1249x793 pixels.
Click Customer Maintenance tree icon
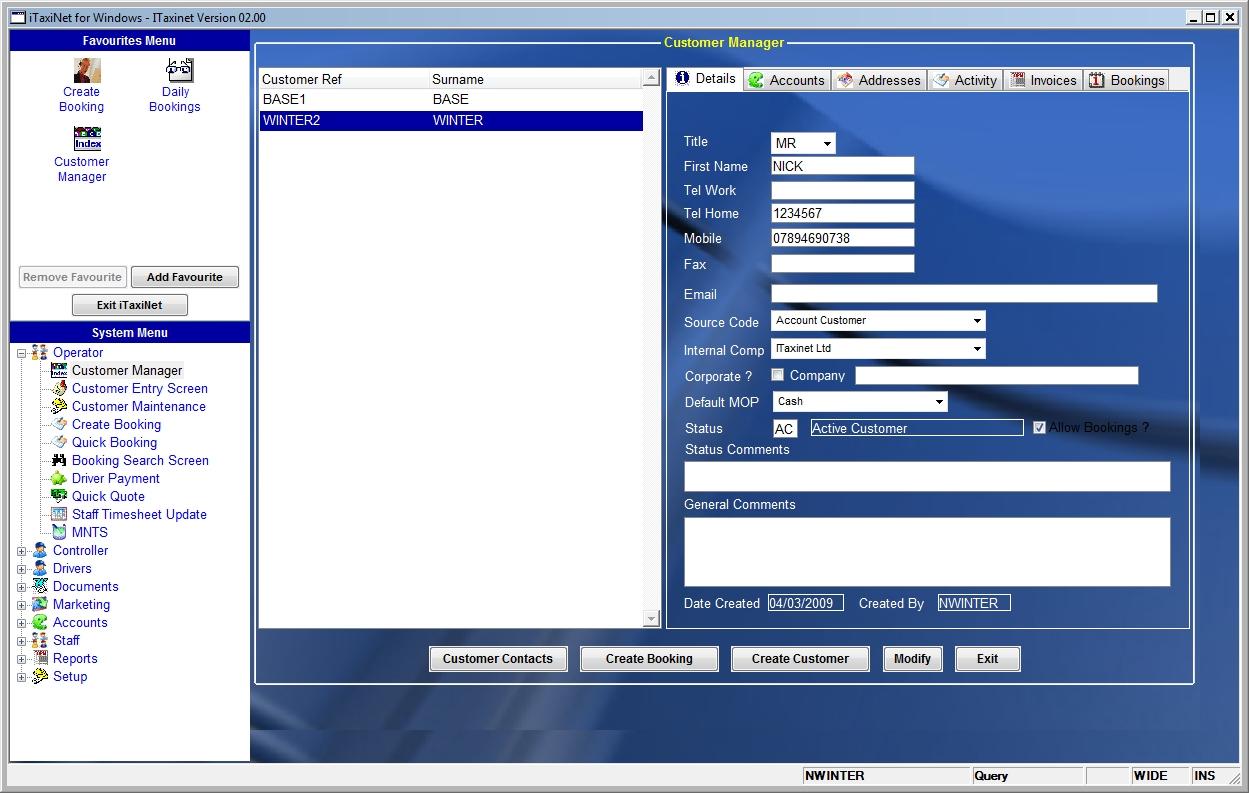click(x=59, y=407)
